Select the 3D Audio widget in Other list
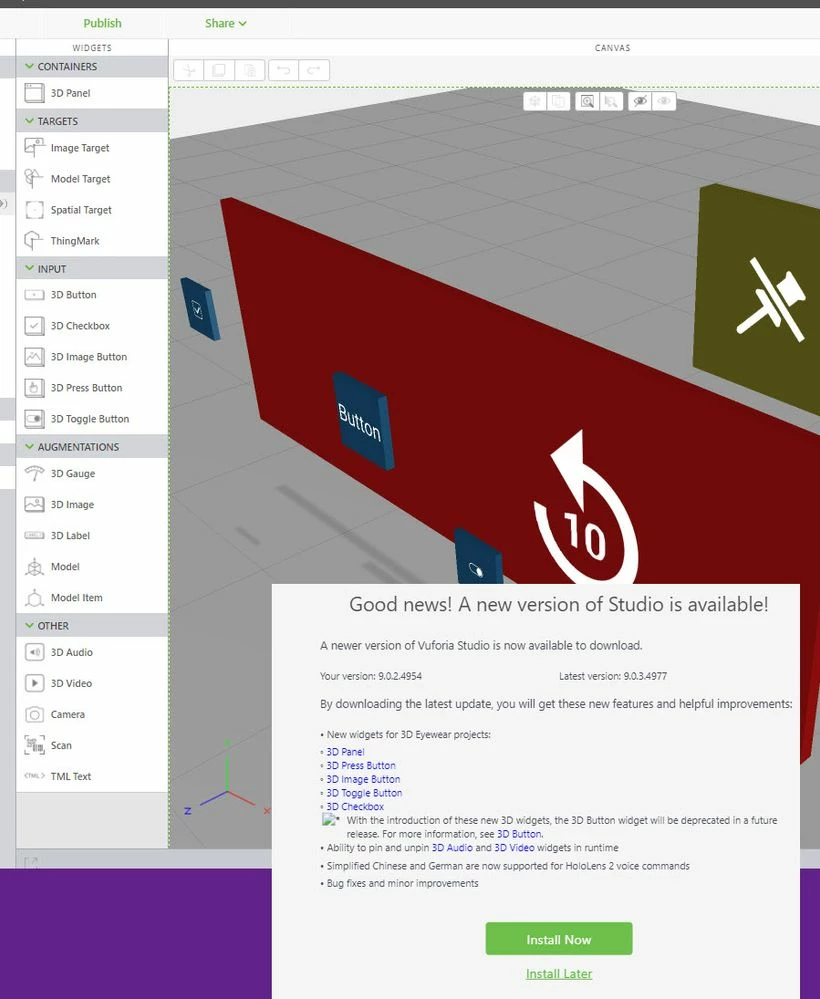The image size is (820, 999). [92, 652]
